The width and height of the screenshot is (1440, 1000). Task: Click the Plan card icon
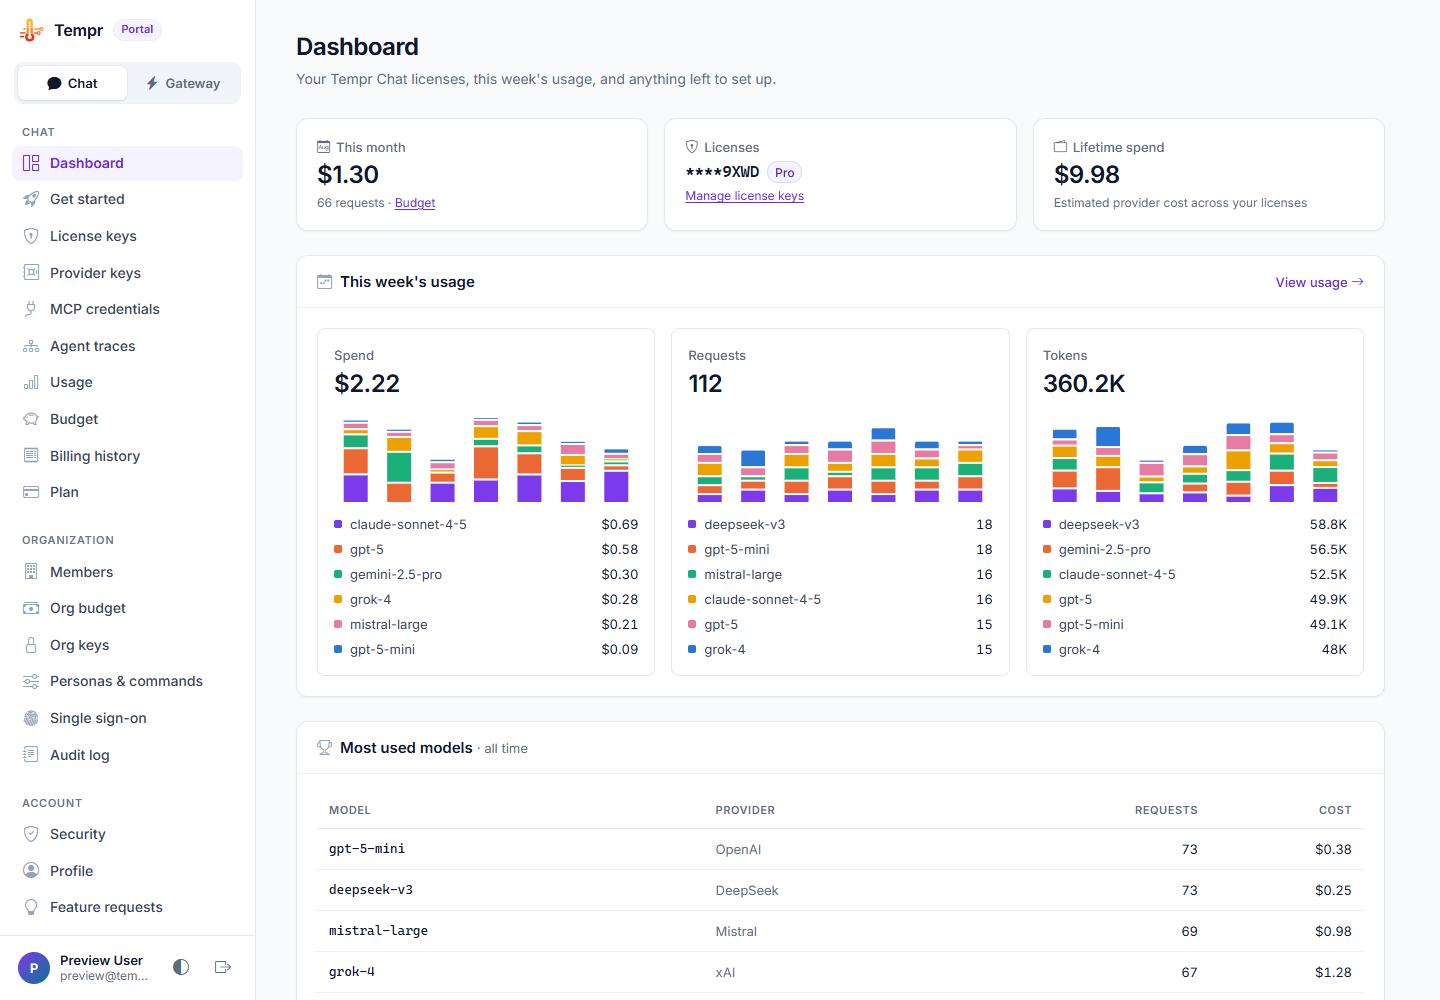pyautogui.click(x=31, y=492)
